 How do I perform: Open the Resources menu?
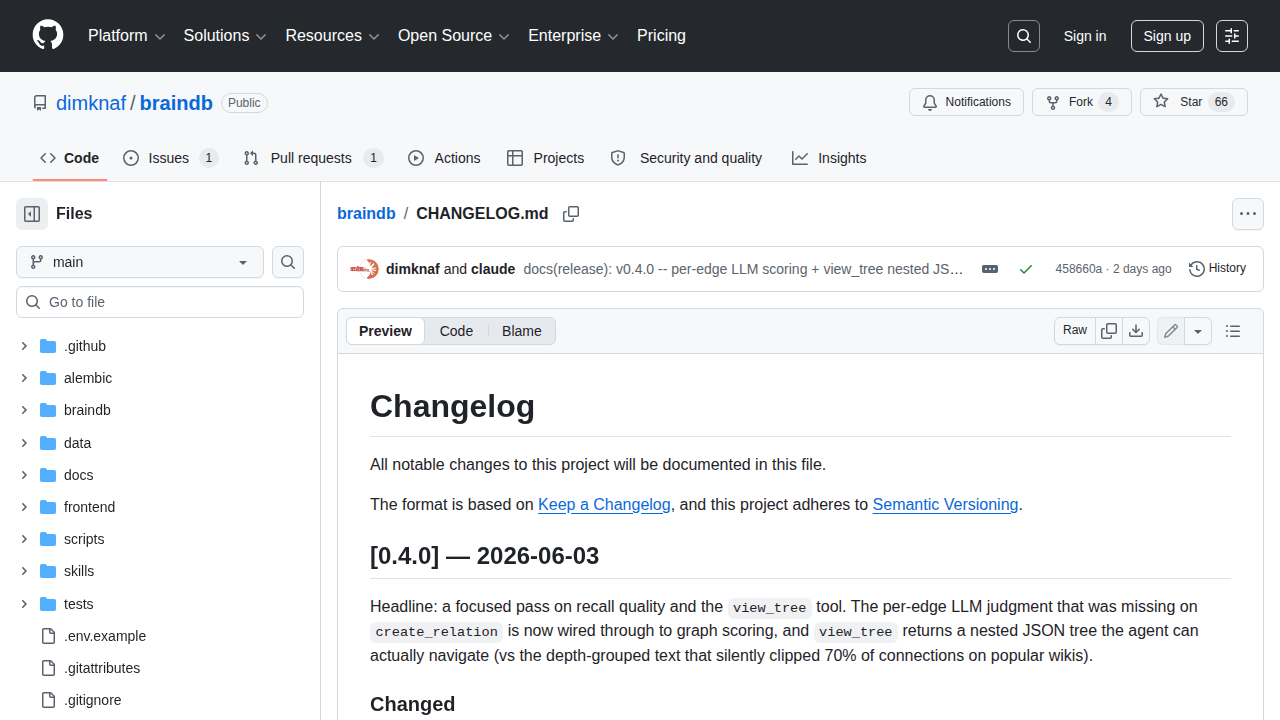click(x=332, y=36)
